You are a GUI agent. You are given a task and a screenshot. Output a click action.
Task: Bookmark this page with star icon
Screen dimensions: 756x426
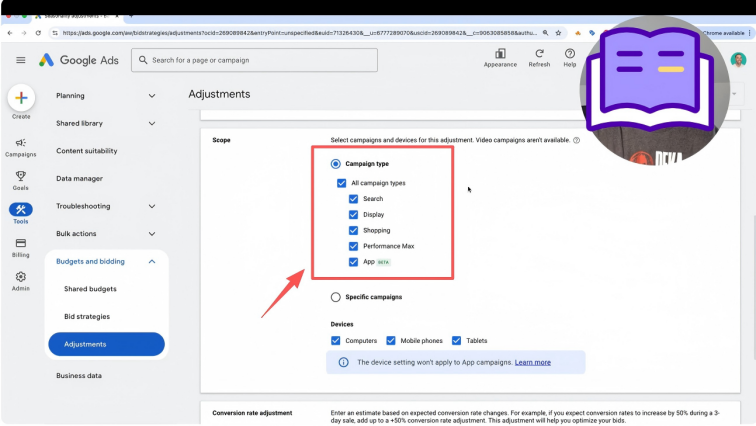[x=558, y=33]
